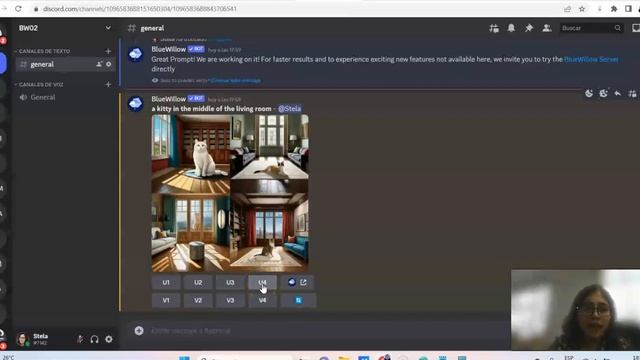
Task: Open weather widget on taskbar
Action: pos(9,358)
